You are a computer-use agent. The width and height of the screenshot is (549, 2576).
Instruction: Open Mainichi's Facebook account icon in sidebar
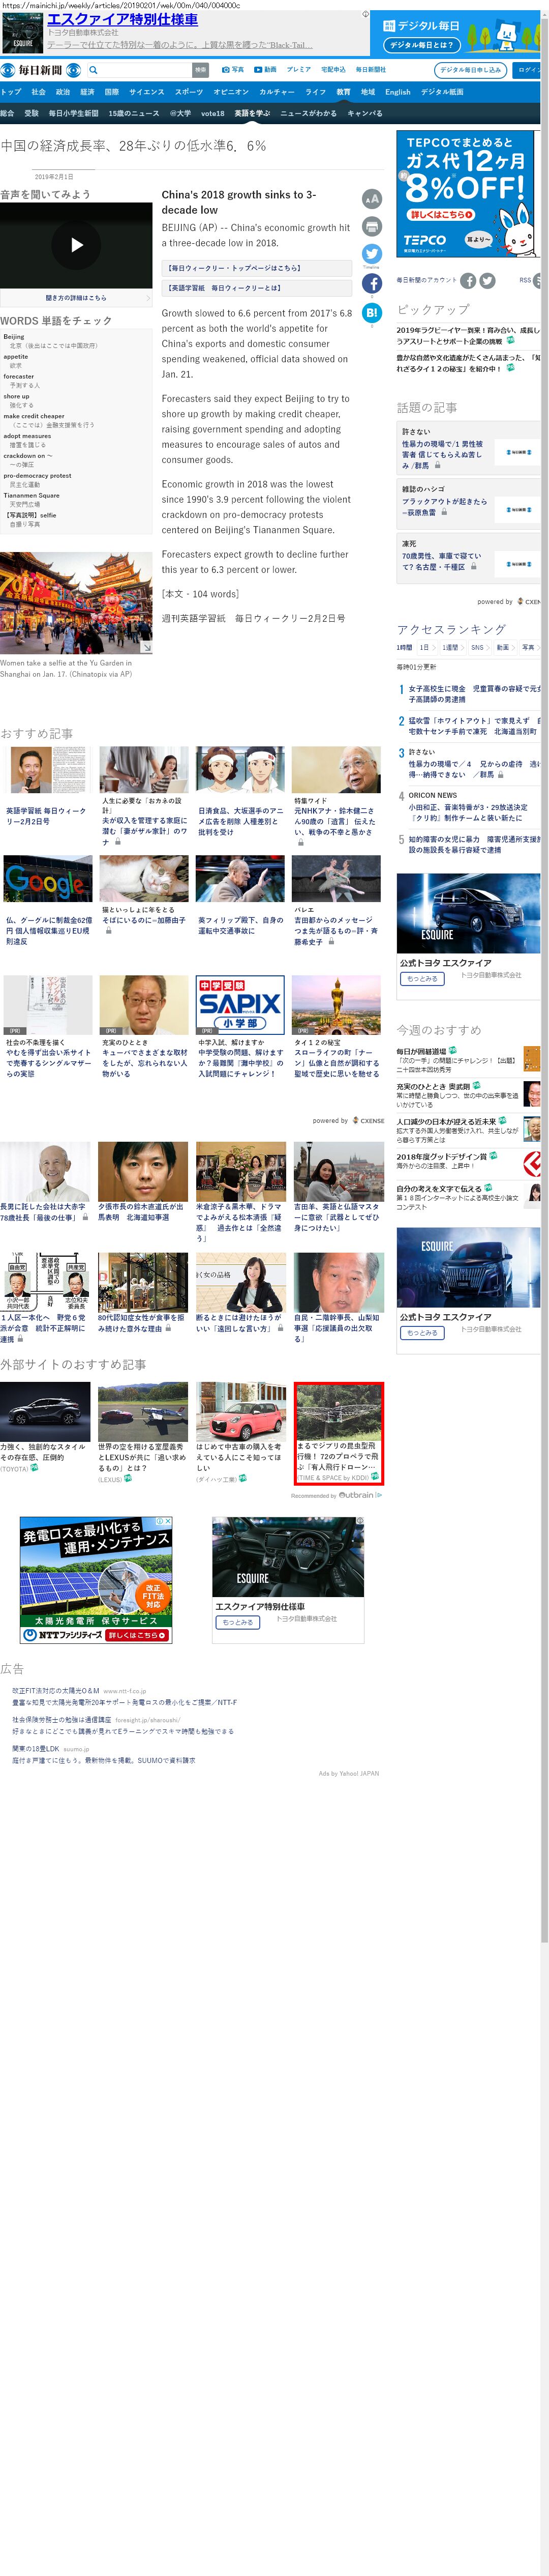point(468,280)
